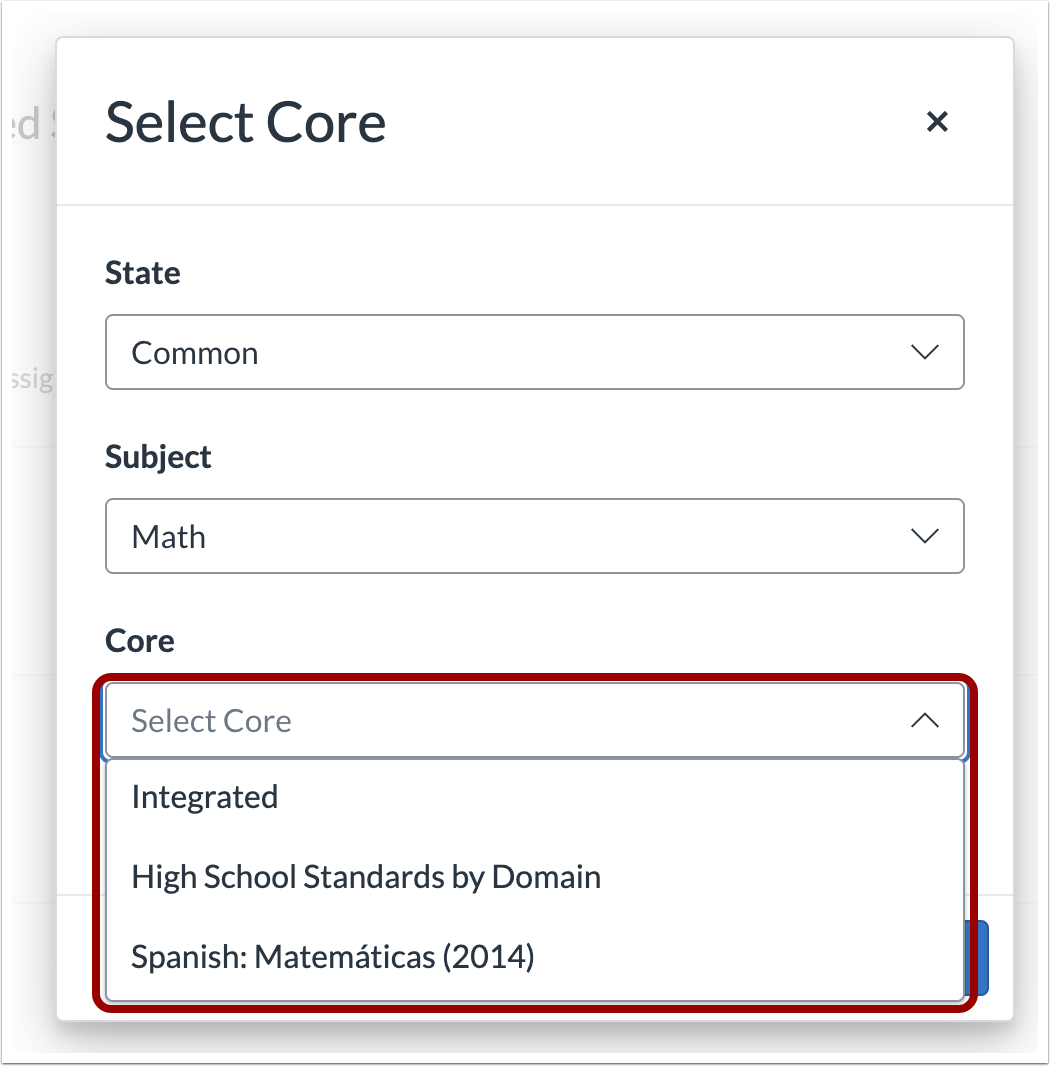Click the X icon in dialog header
The image size is (1050, 1066).
pyautogui.click(x=937, y=121)
